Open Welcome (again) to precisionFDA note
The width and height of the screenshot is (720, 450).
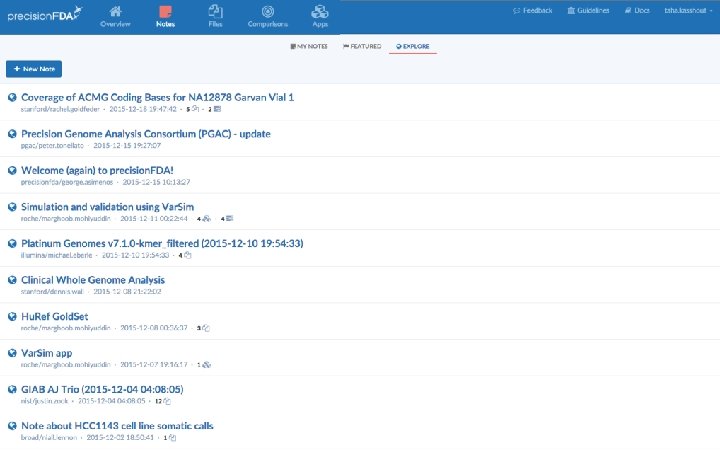click(97, 170)
